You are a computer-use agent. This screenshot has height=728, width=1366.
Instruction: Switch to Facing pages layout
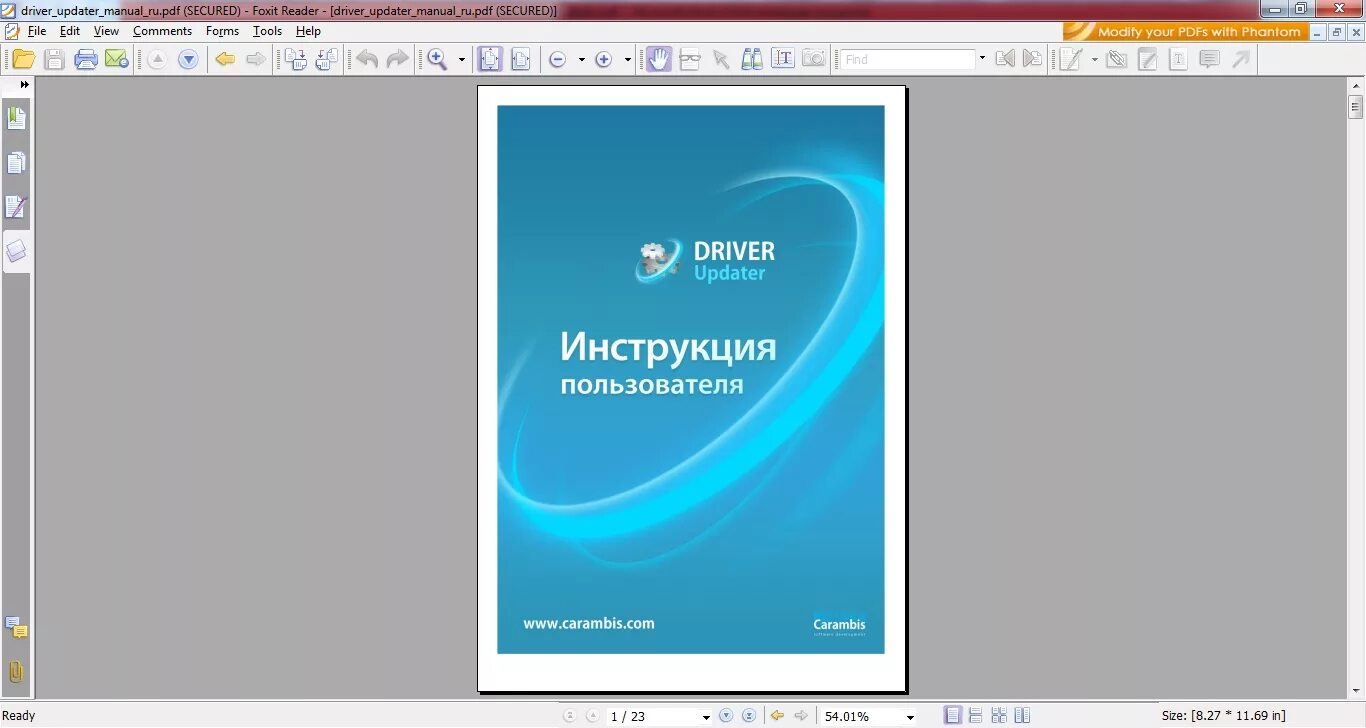coord(1021,716)
